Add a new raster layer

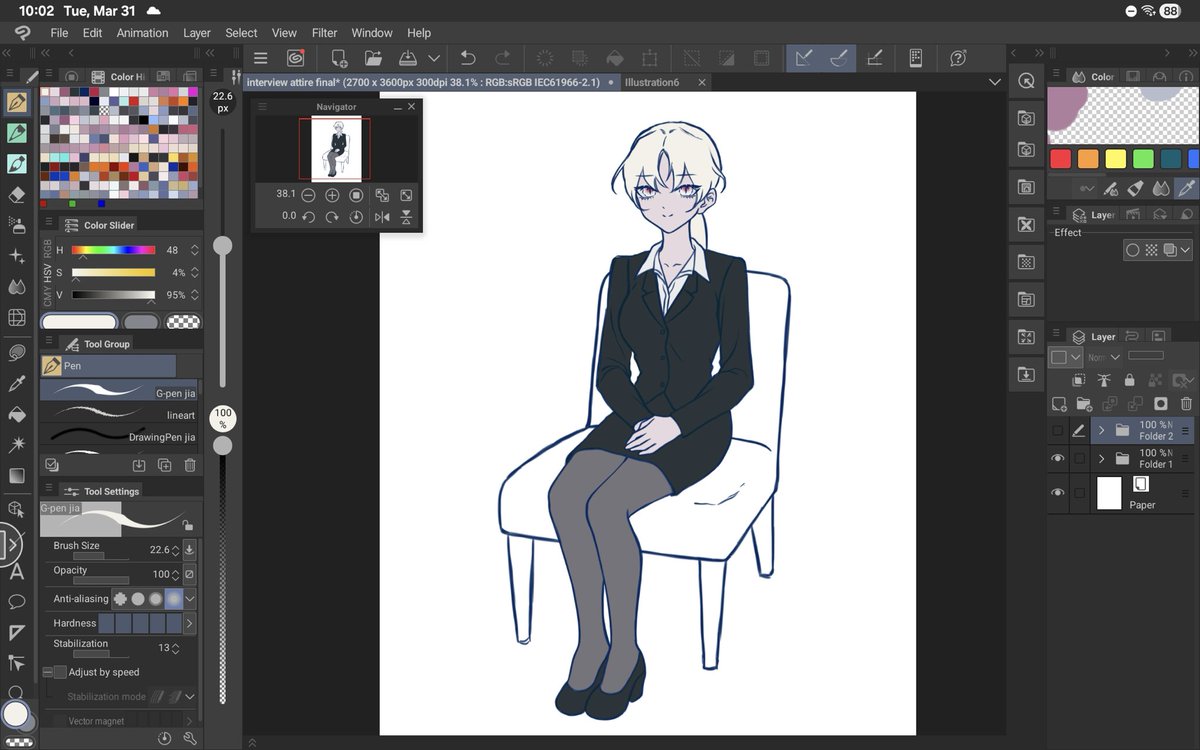point(1058,404)
